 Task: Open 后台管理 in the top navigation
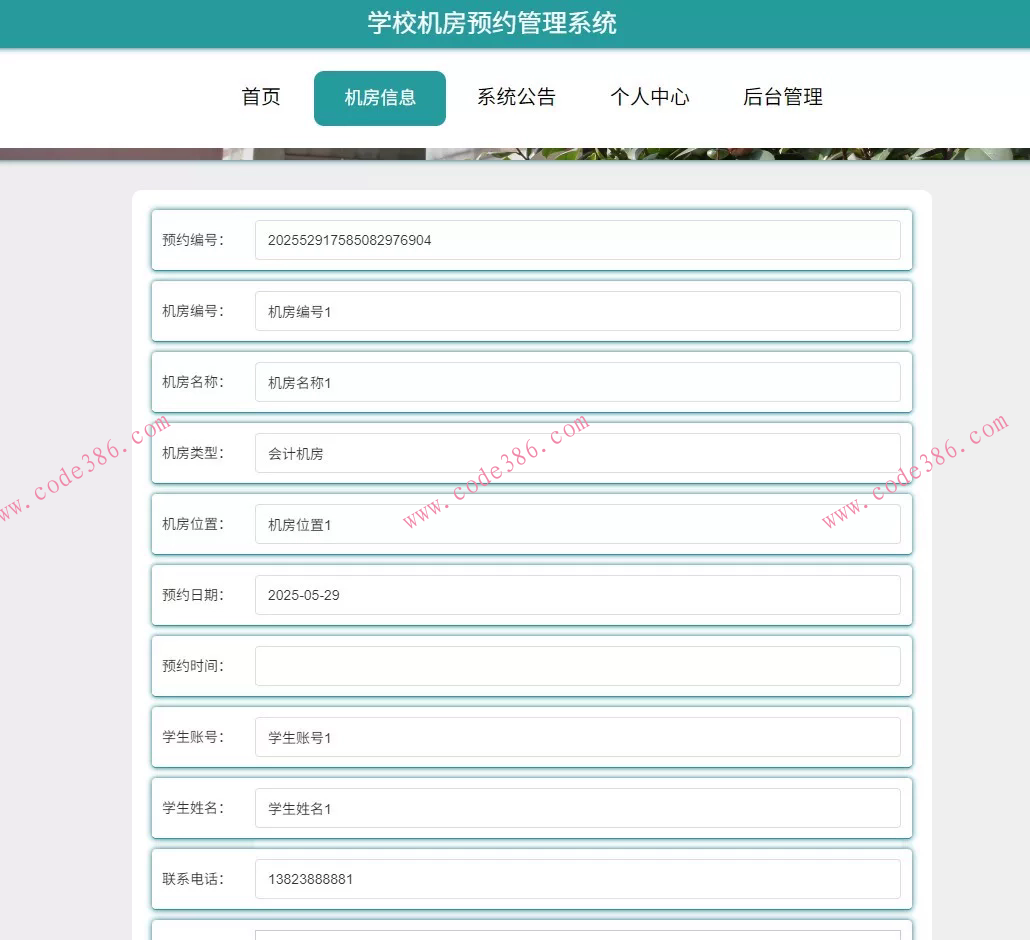(782, 97)
